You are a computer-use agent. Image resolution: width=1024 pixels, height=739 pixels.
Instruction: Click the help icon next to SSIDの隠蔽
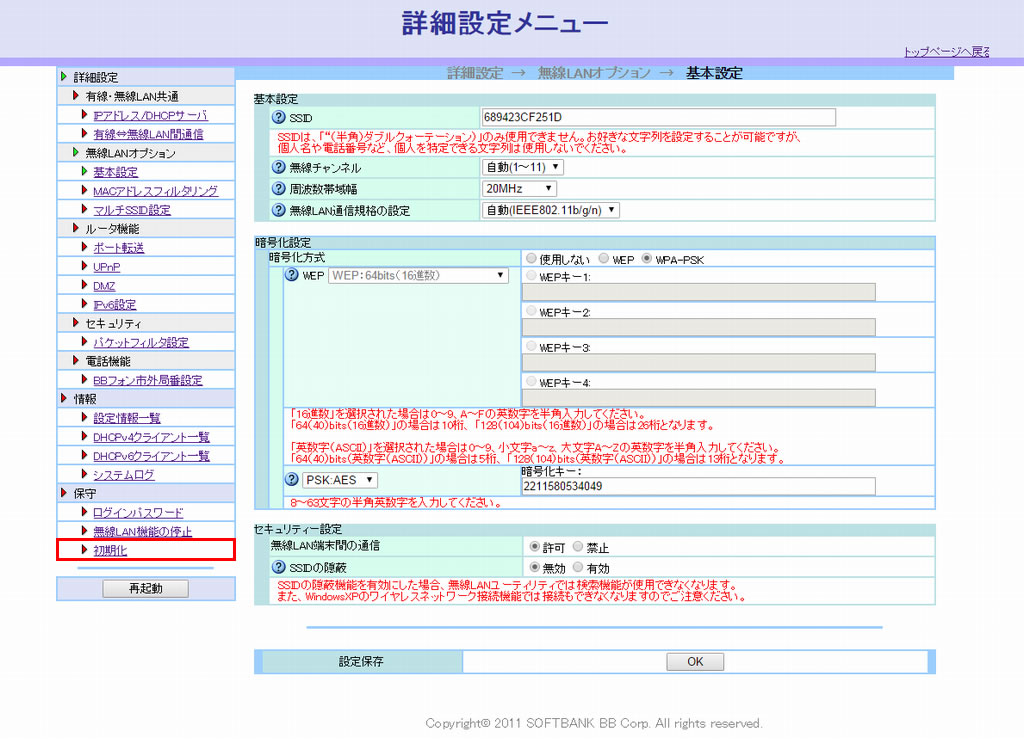pos(280,567)
